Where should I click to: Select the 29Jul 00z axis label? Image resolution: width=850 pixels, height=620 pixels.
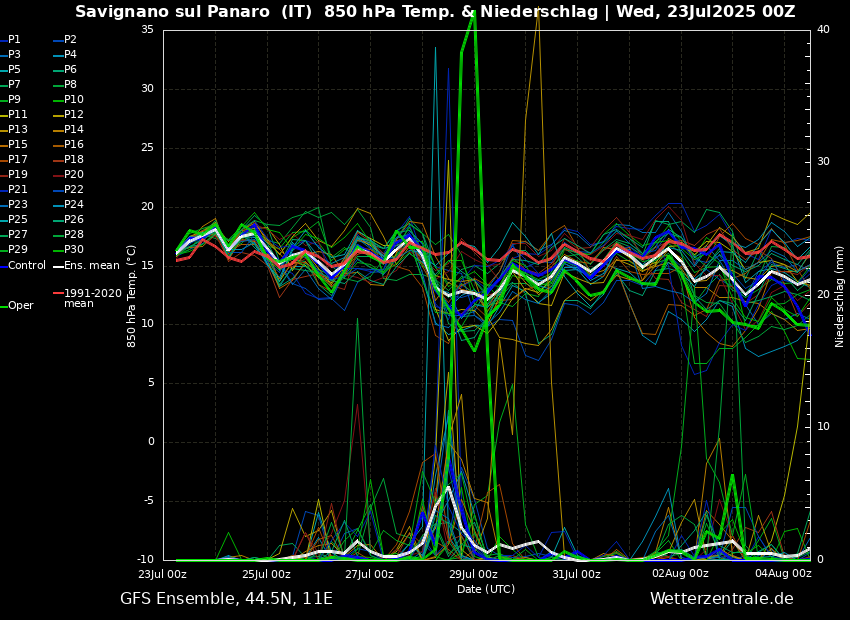point(473,574)
